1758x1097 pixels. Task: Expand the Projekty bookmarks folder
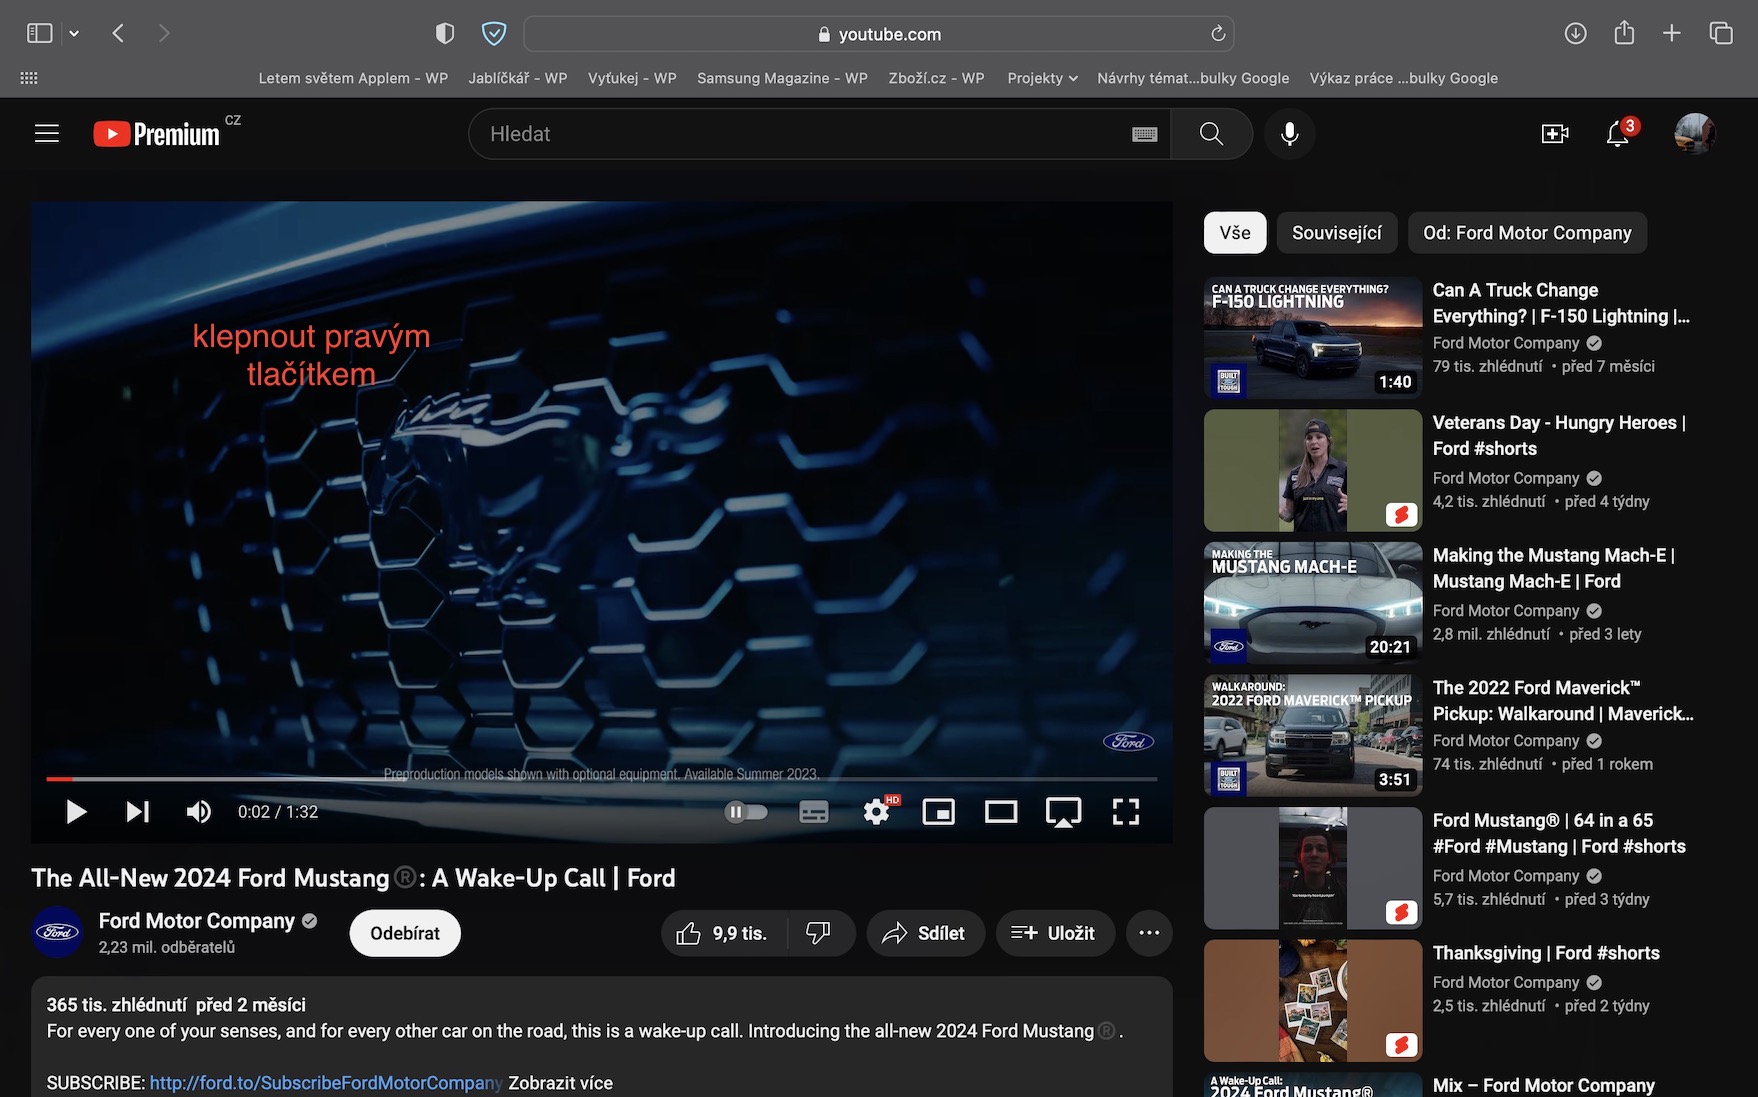tap(1042, 78)
